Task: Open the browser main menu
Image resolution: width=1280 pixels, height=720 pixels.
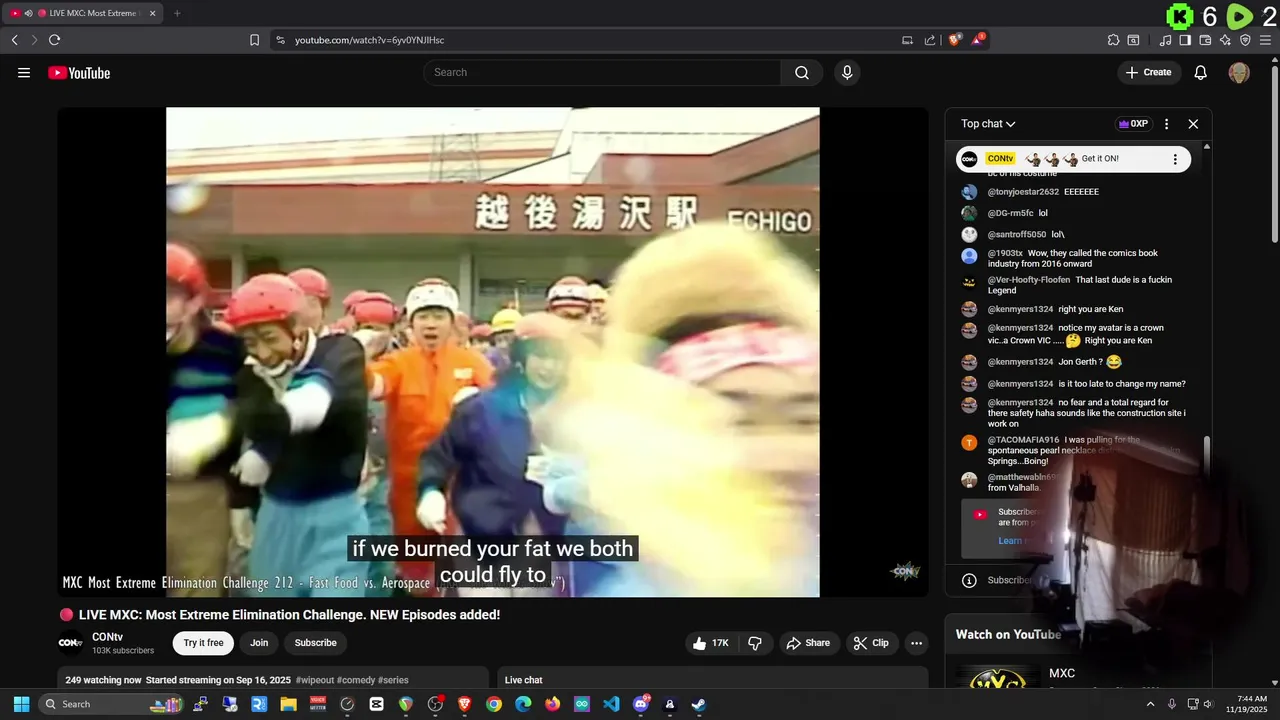Action: pos(1266,40)
